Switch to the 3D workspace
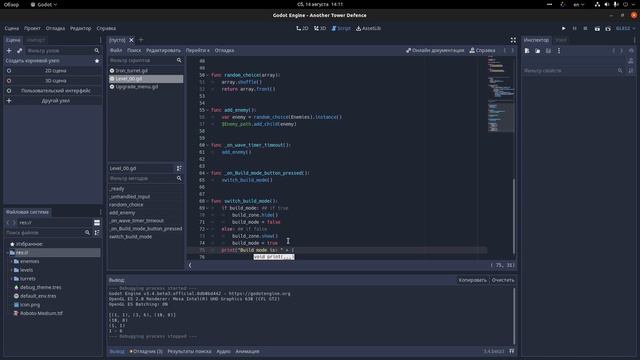The image size is (640, 360). [320, 29]
